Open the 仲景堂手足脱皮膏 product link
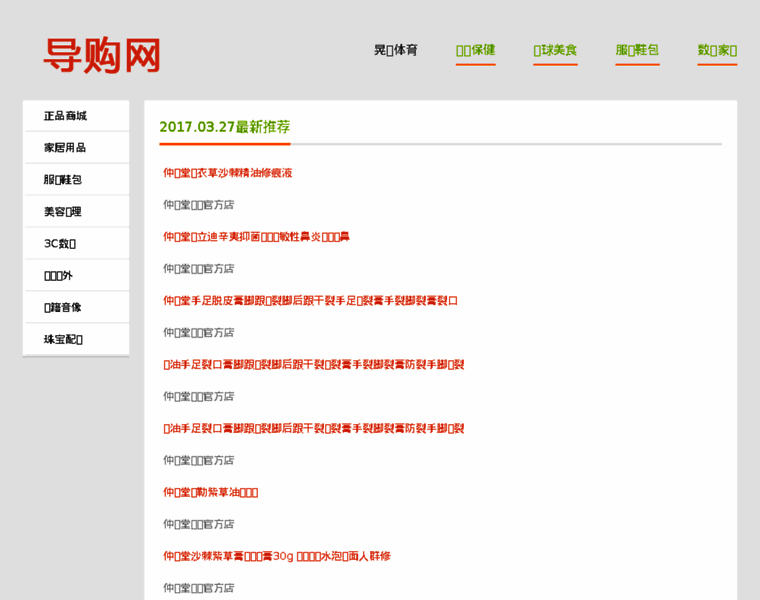Screen dimensions: 760x600 [x=310, y=301]
